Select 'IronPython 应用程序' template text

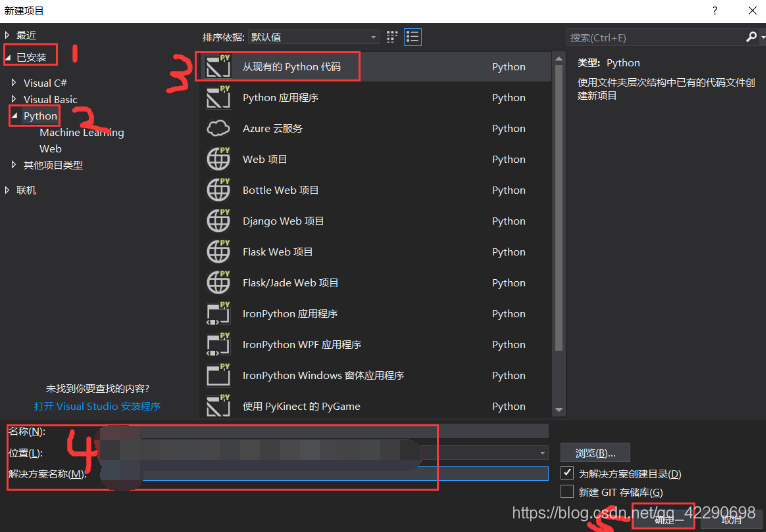click(x=290, y=314)
